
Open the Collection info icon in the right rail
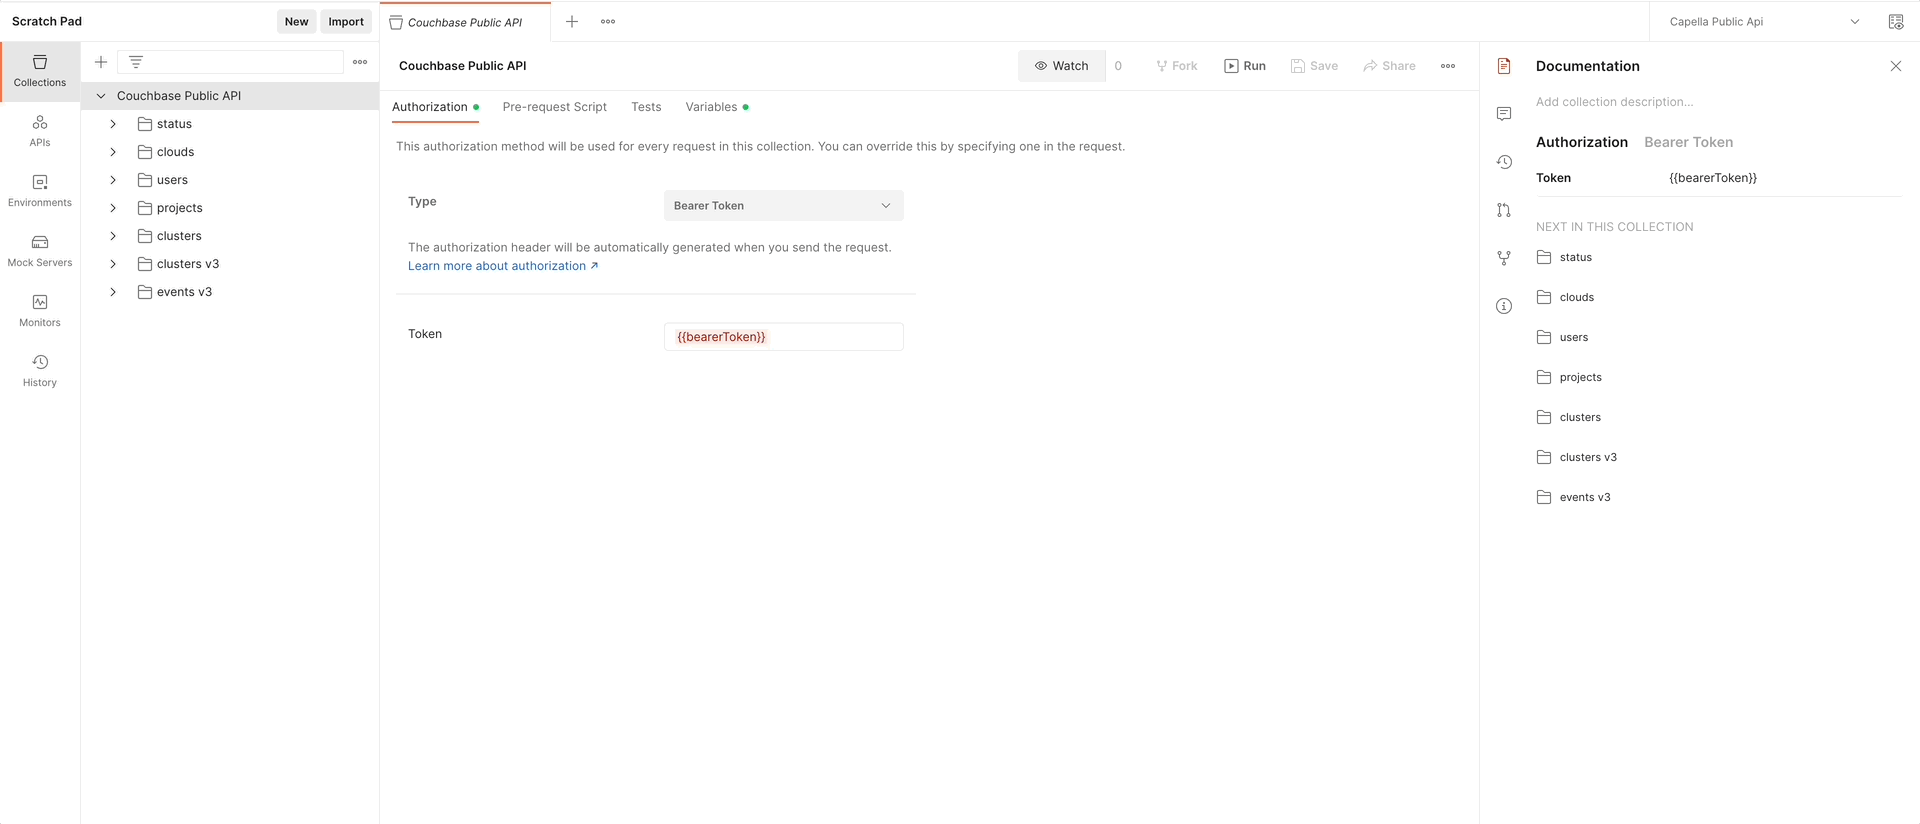click(x=1504, y=306)
